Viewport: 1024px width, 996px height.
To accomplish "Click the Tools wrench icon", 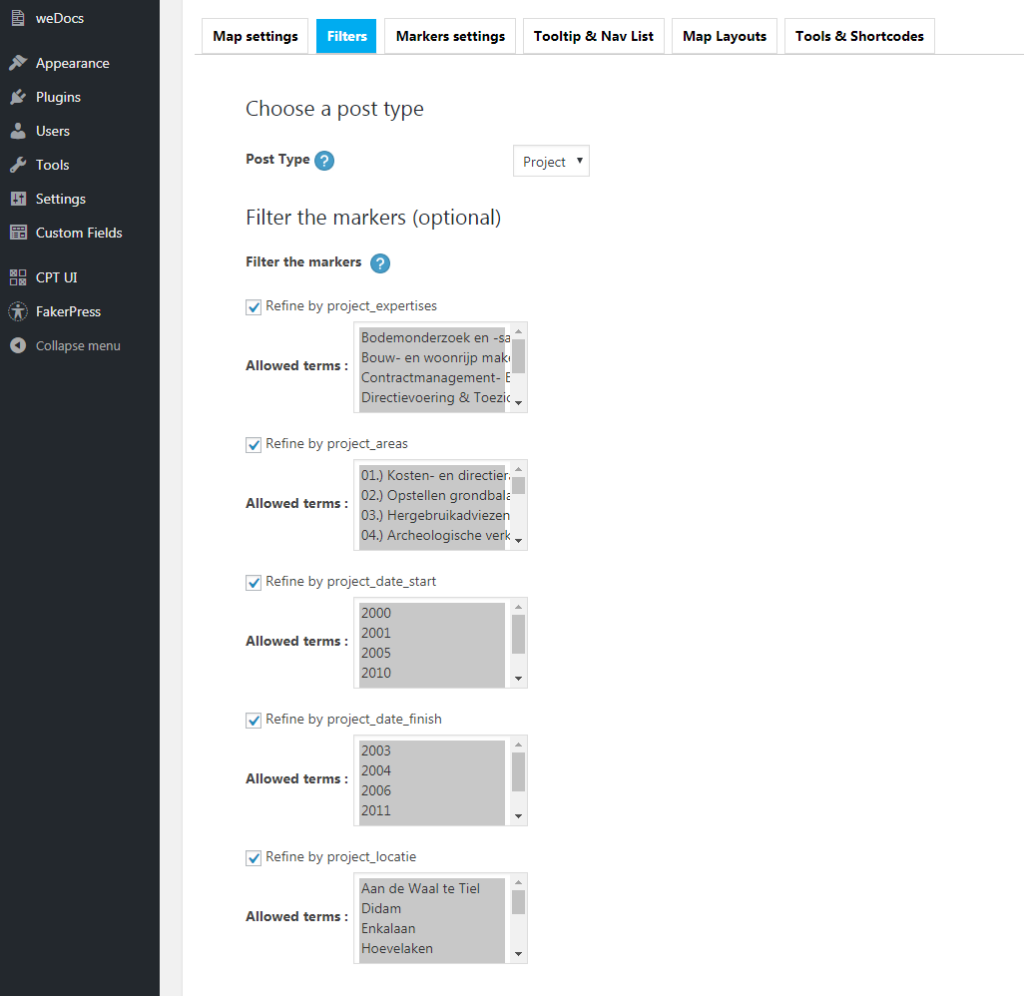I will click(18, 165).
